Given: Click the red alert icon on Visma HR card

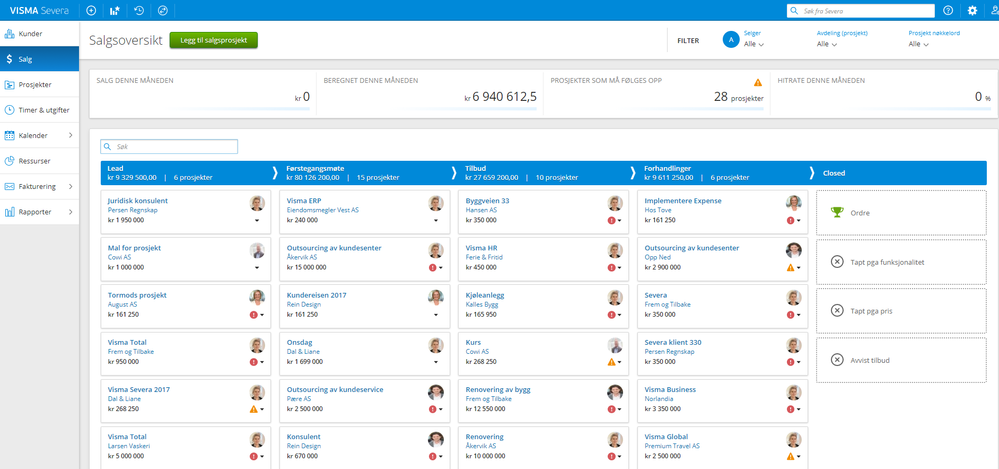Looking at the screenshot, I should tap(612, 268).
